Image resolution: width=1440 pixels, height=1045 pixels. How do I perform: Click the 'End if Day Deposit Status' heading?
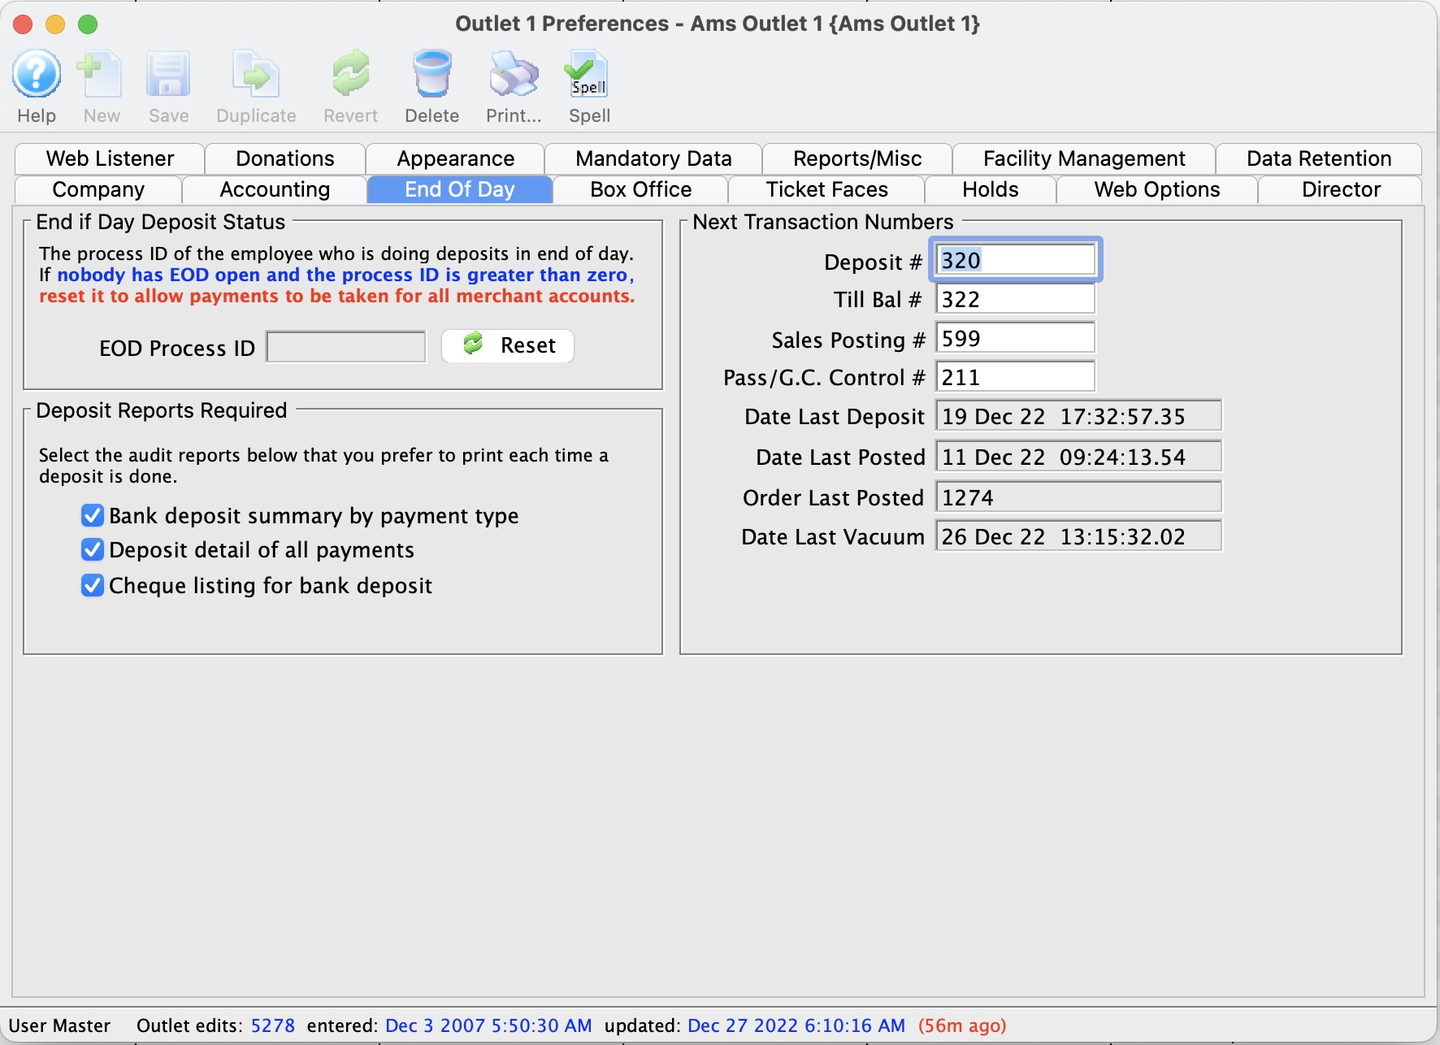tap(160, 222)
